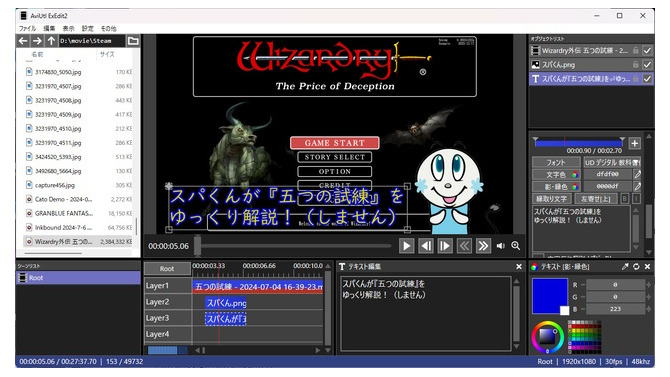Click the large blue color swatch
Screen dimensions: 670x377
(x=550, y=296)
